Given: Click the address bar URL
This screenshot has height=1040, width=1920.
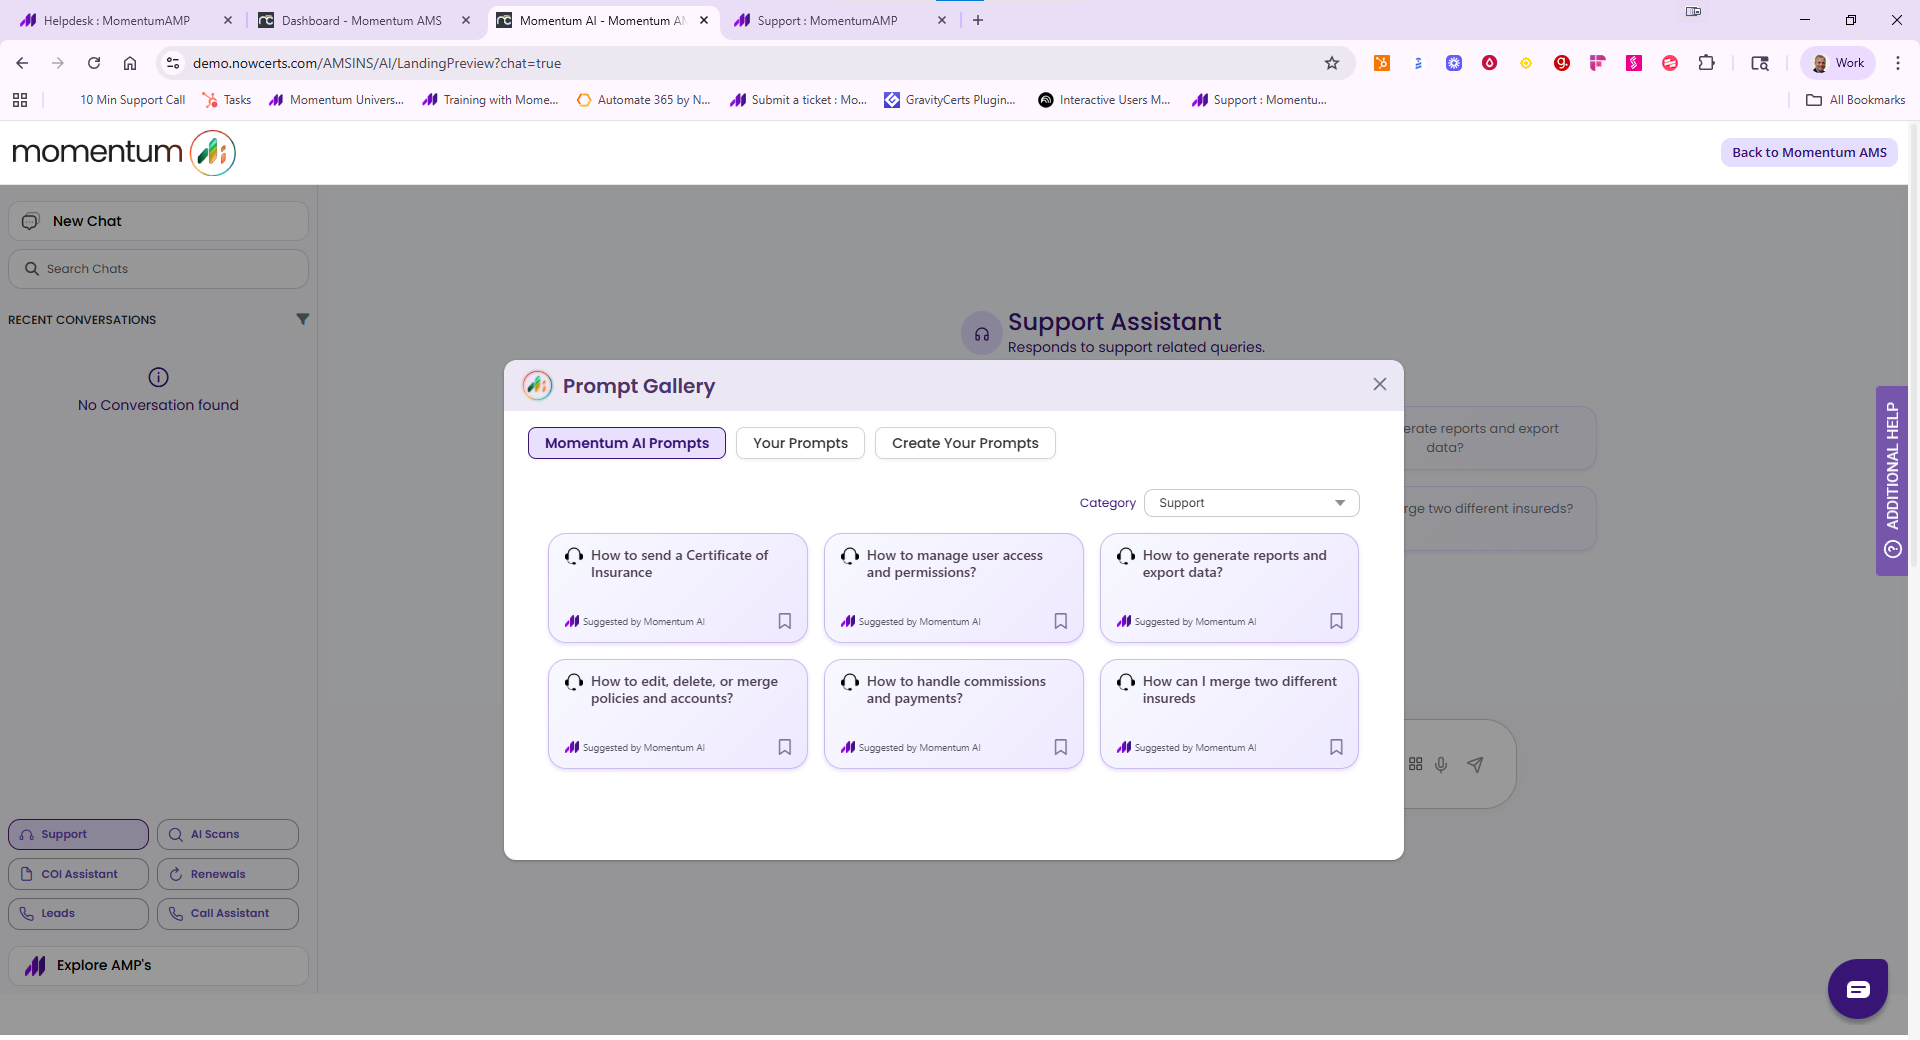Looking at the screenshot, I should click(377, 63).
